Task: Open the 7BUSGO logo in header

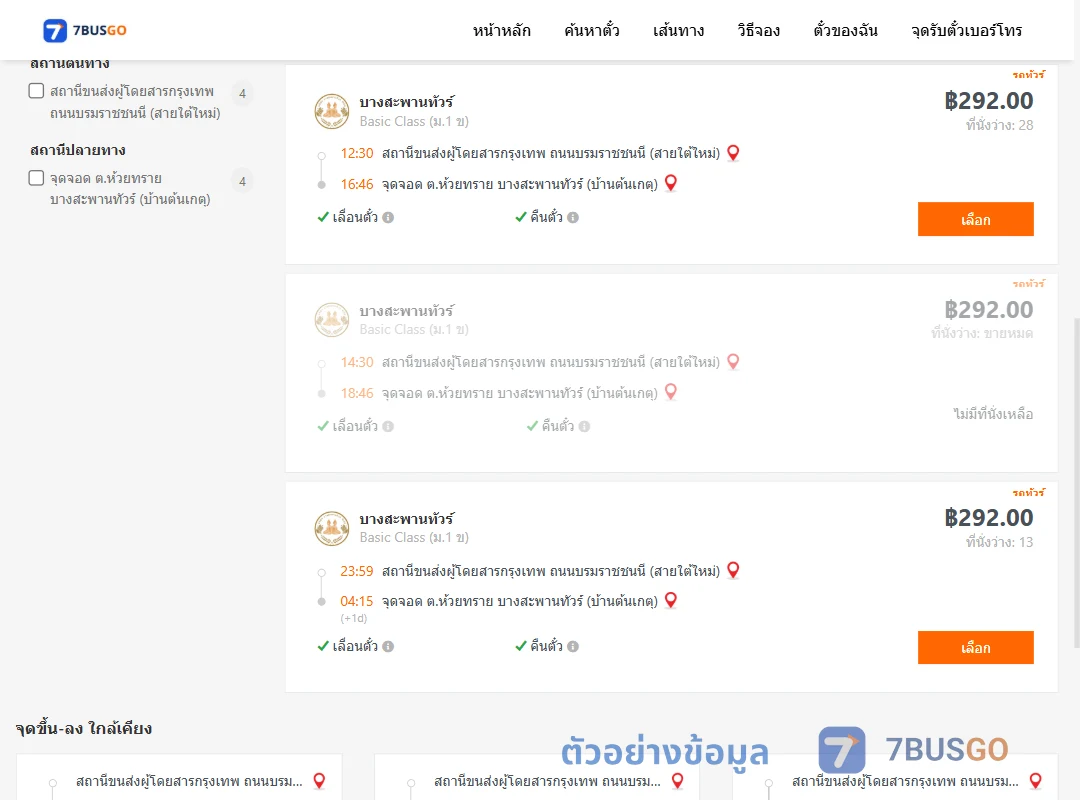Action: coord(85,30)
